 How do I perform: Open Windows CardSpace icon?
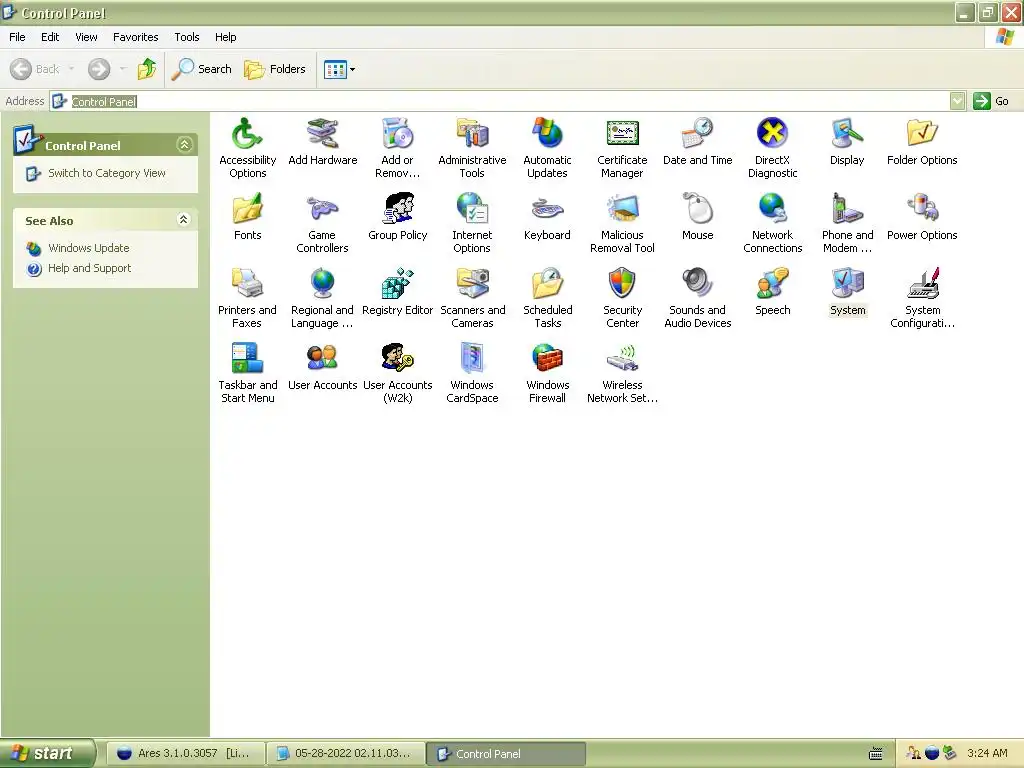pyautogui.click(x=472, y=373)
